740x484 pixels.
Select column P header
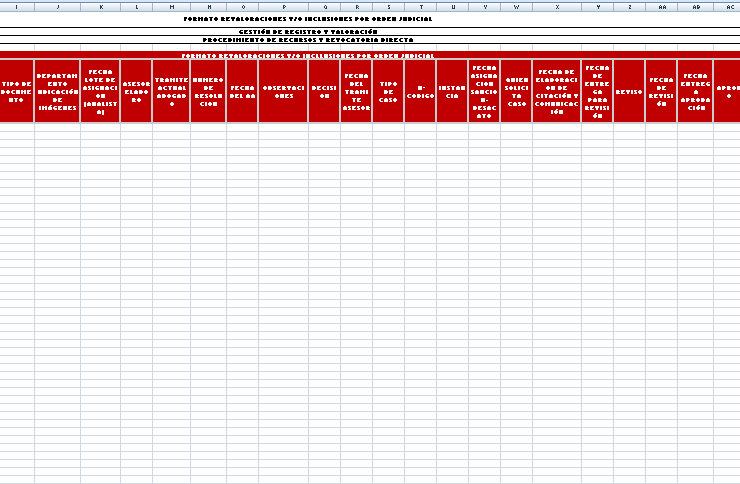coord(284,7)
